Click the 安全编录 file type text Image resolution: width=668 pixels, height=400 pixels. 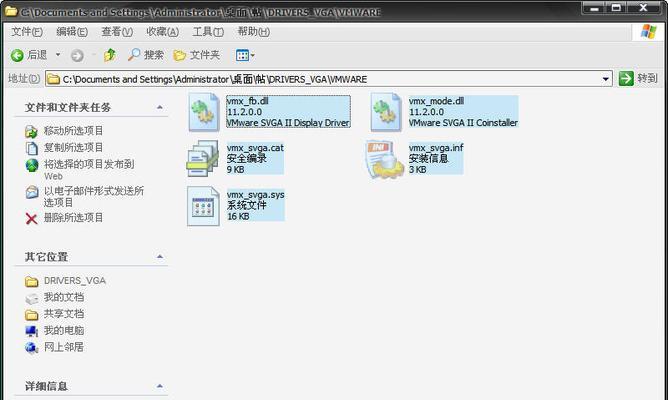(x=247, y=158)
